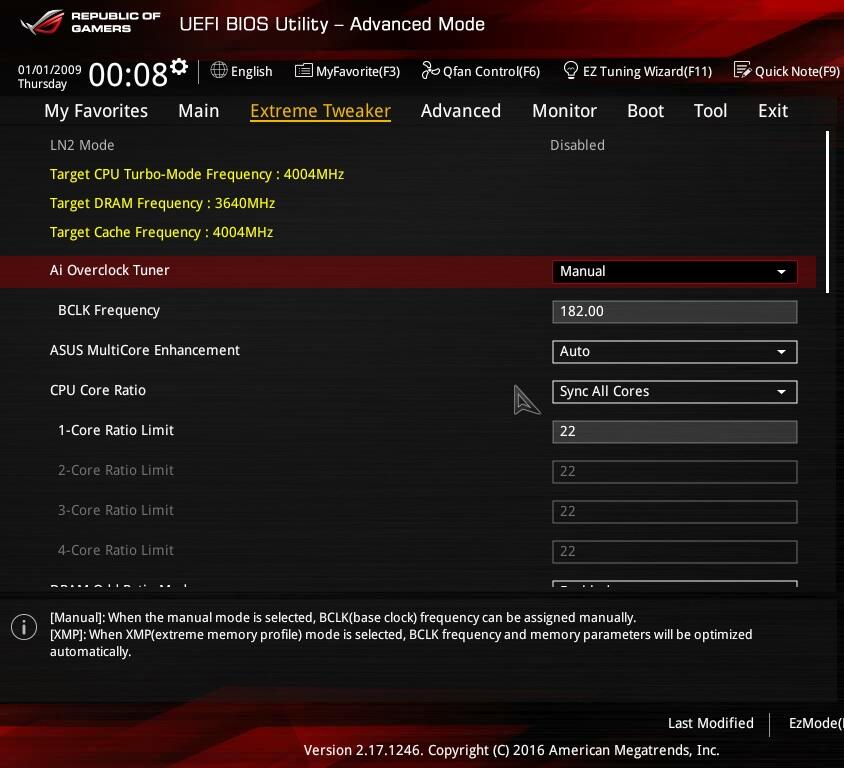Click the Version 2.17.1246 copyright text

coord(511,750)
